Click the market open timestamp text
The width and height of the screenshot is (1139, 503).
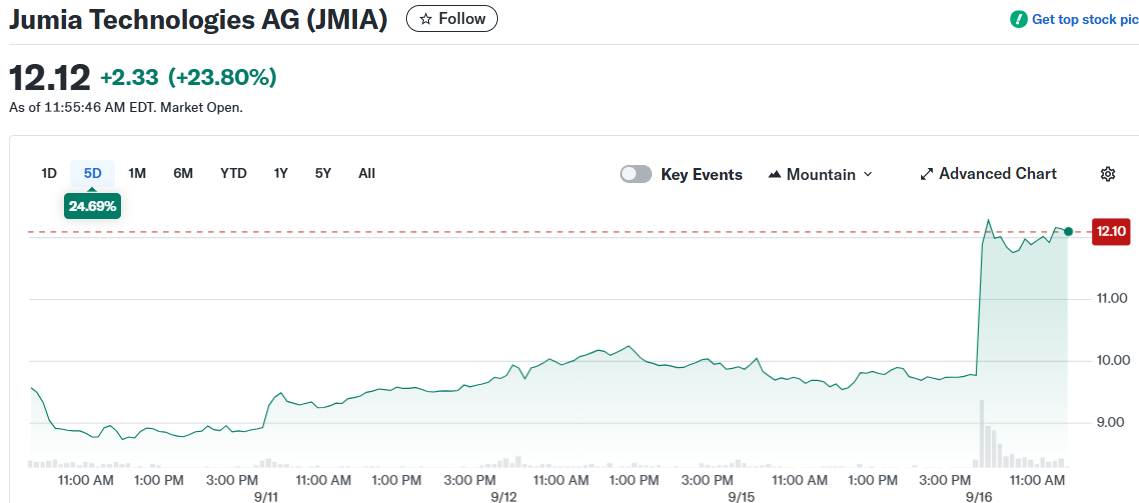click(126, 108)
